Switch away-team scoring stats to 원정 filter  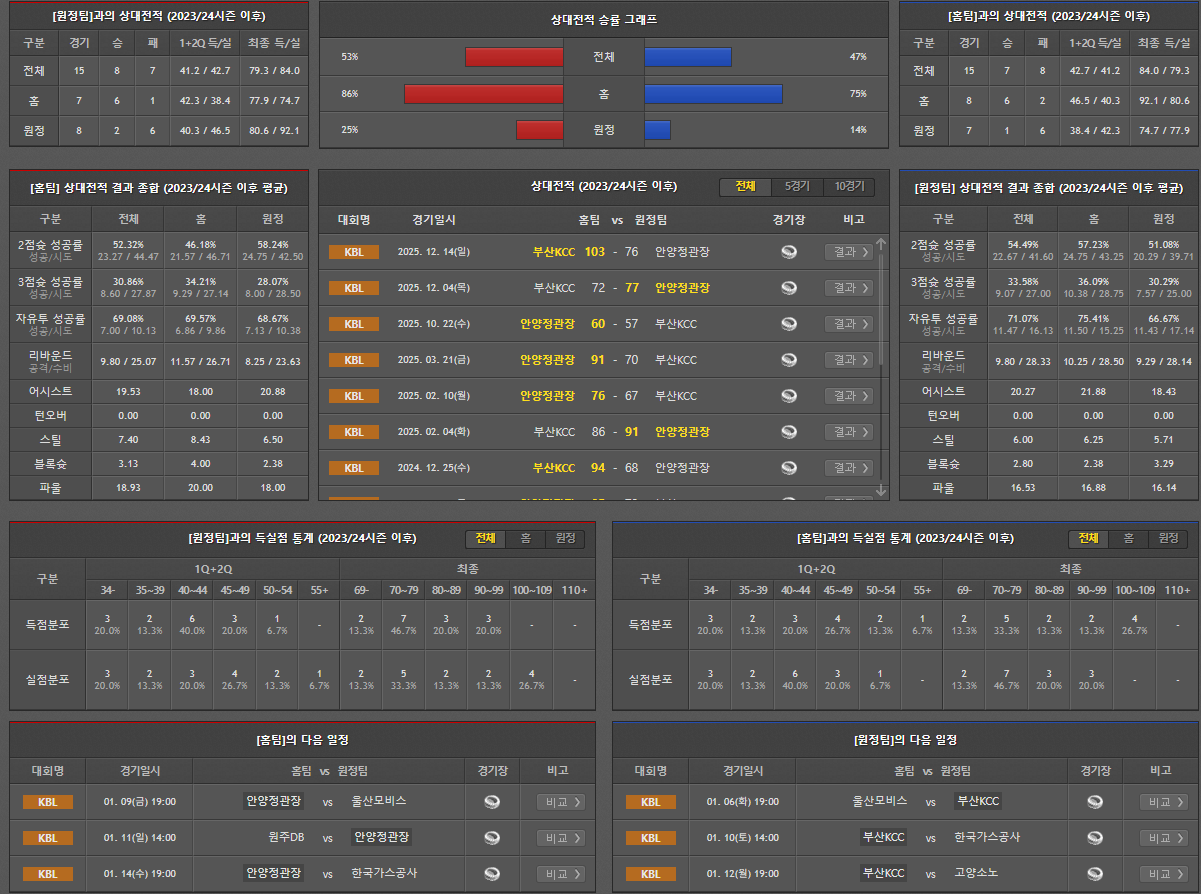click(565, 539)
